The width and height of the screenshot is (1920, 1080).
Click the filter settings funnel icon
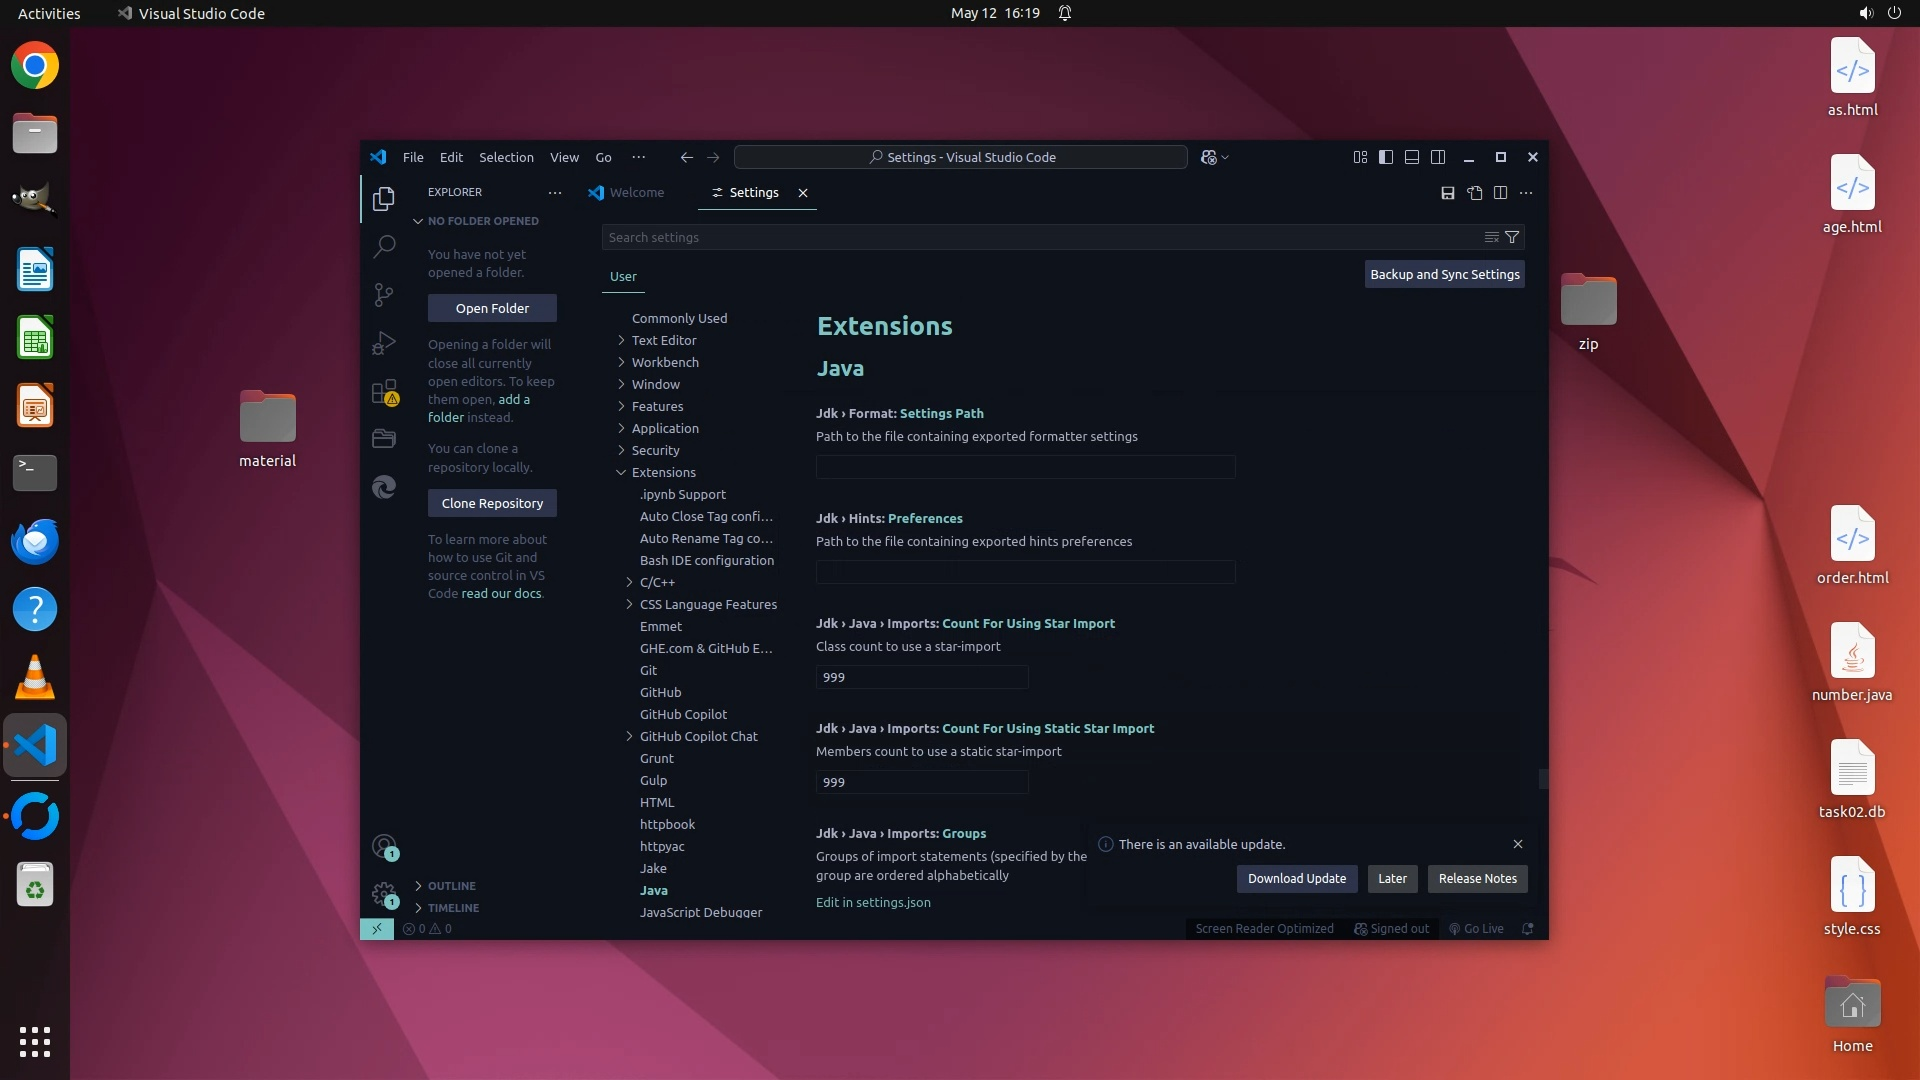[1512, 237]
